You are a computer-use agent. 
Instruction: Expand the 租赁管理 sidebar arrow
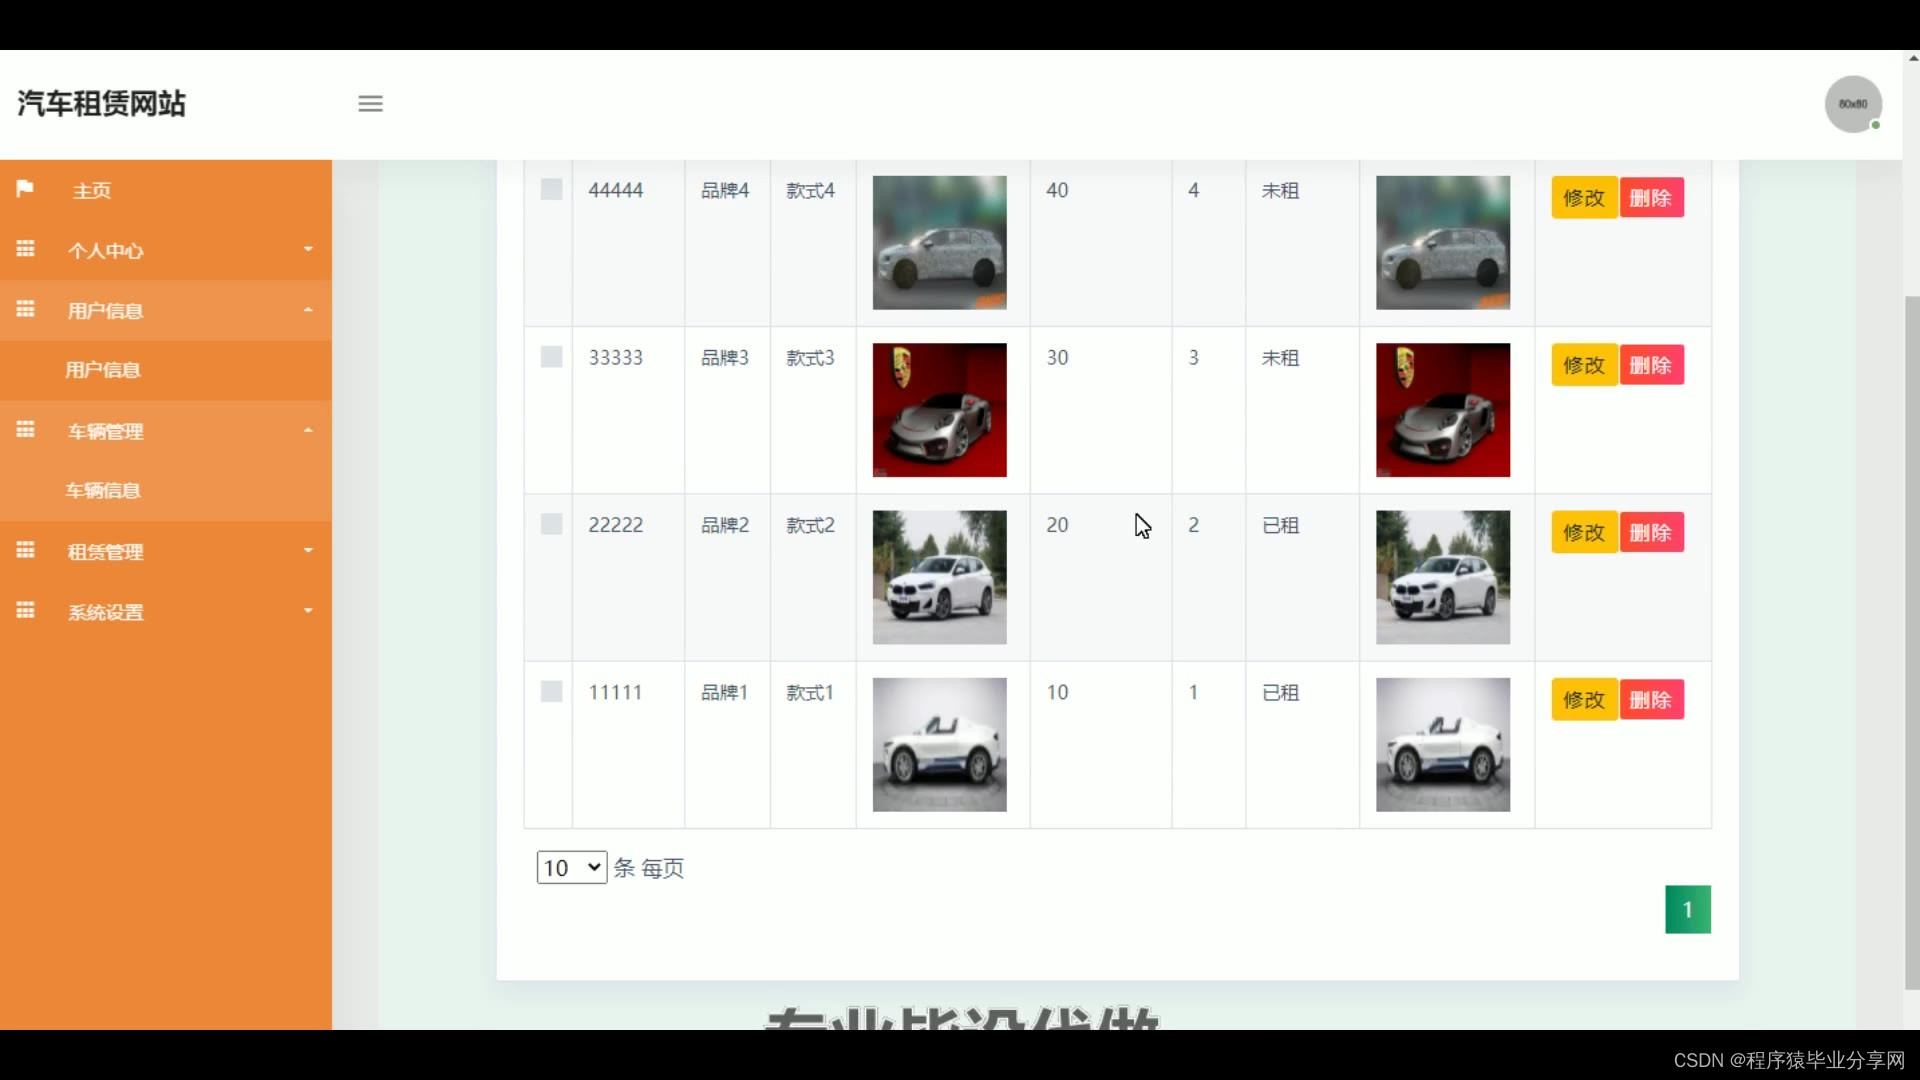308,550
